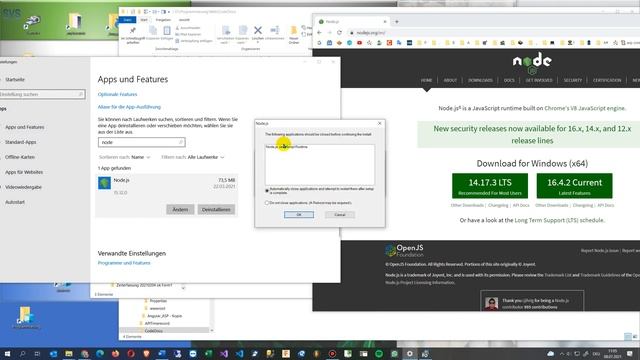Open CERTIFICATION on nodejs.org navigation
The width and height of the screenshot is (640, 360).
tap(607, 80)
